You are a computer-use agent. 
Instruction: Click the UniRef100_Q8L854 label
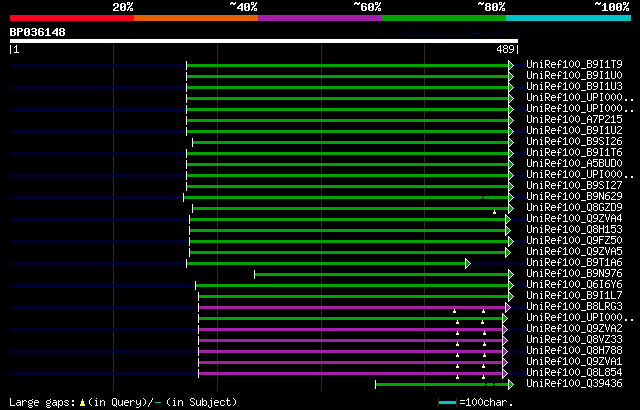point(574,373)
